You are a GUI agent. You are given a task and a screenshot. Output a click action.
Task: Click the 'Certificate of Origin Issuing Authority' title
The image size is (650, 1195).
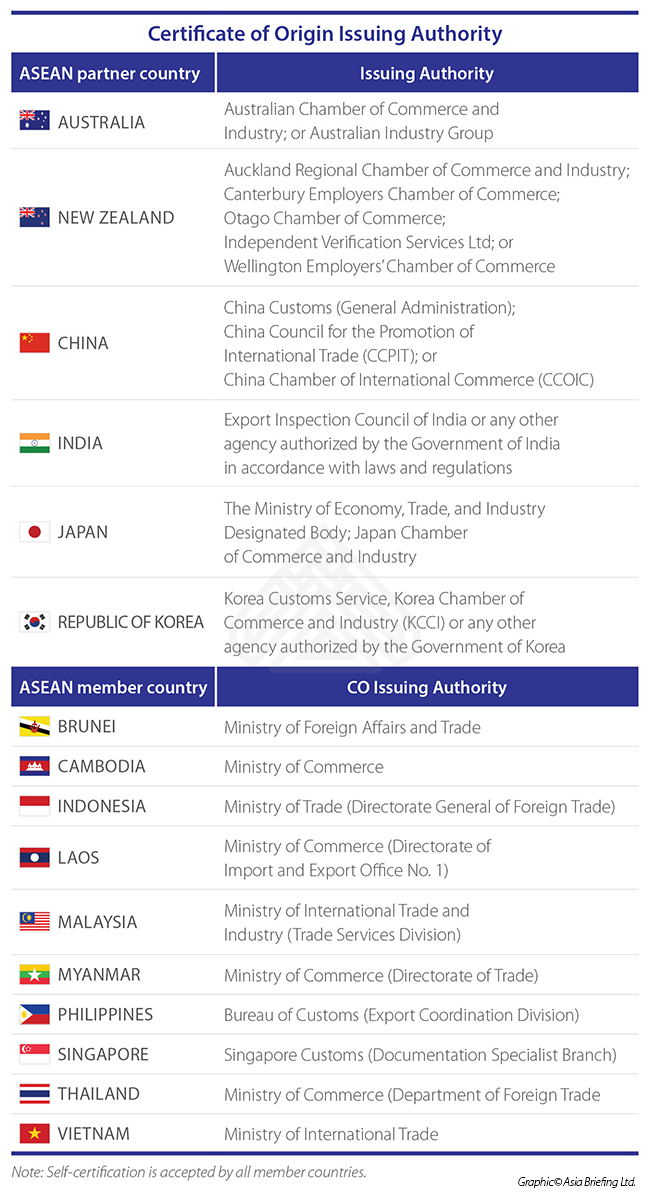325,34
